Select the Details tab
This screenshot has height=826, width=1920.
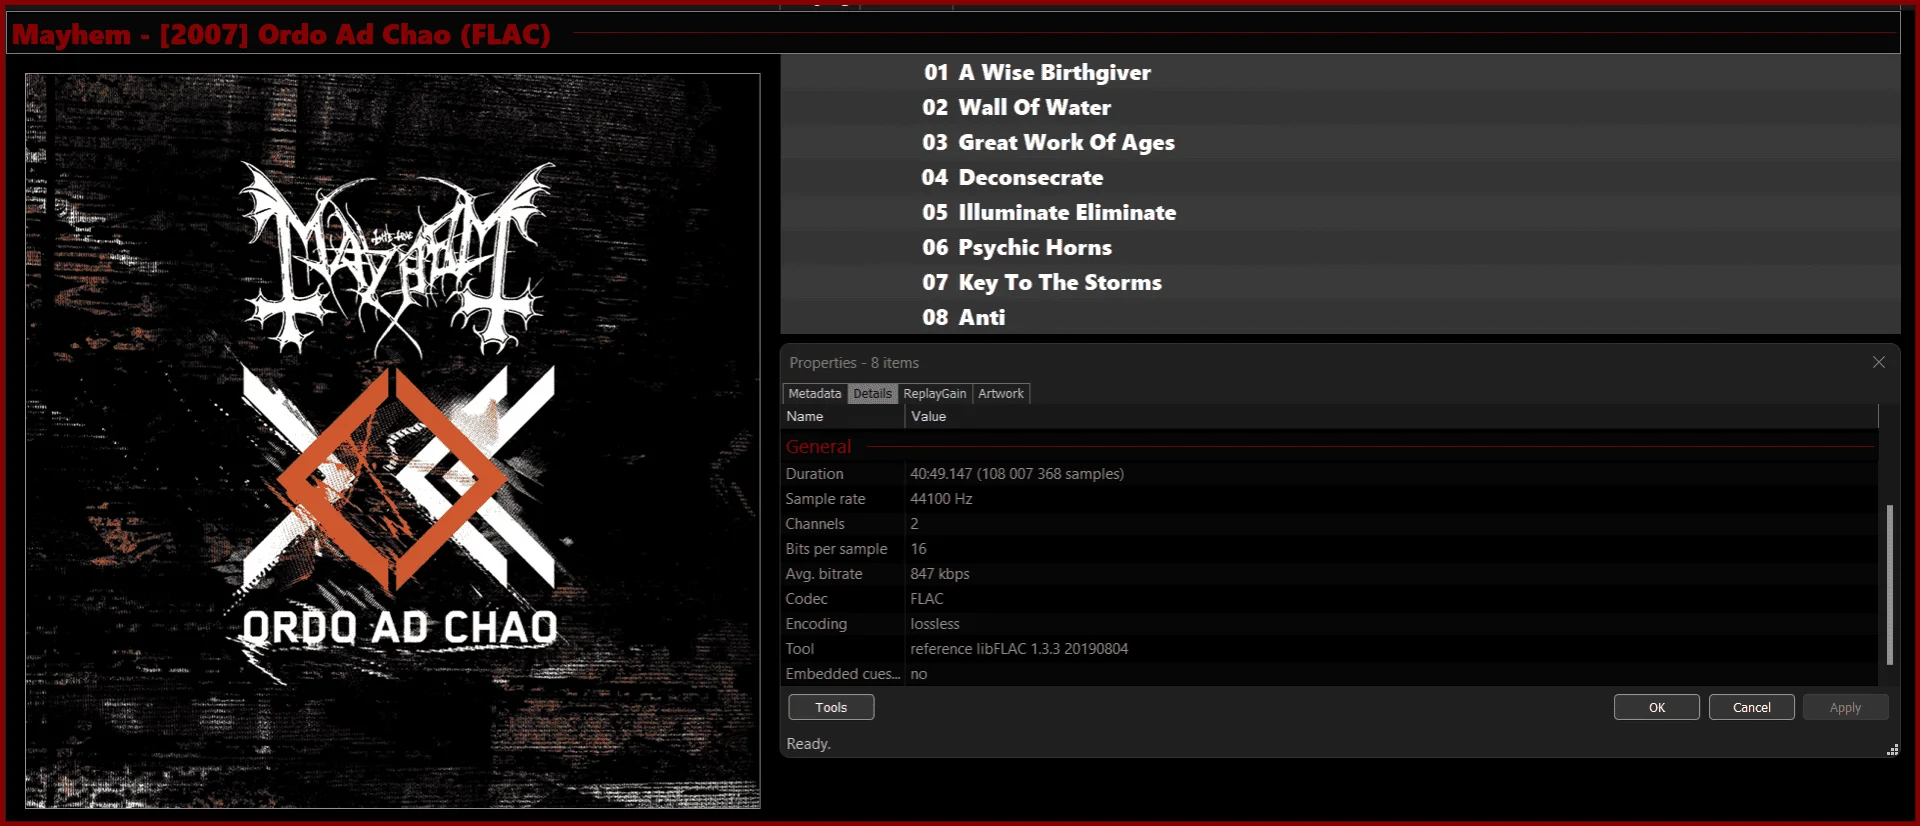pyautogui.click(x=872, y=394)
